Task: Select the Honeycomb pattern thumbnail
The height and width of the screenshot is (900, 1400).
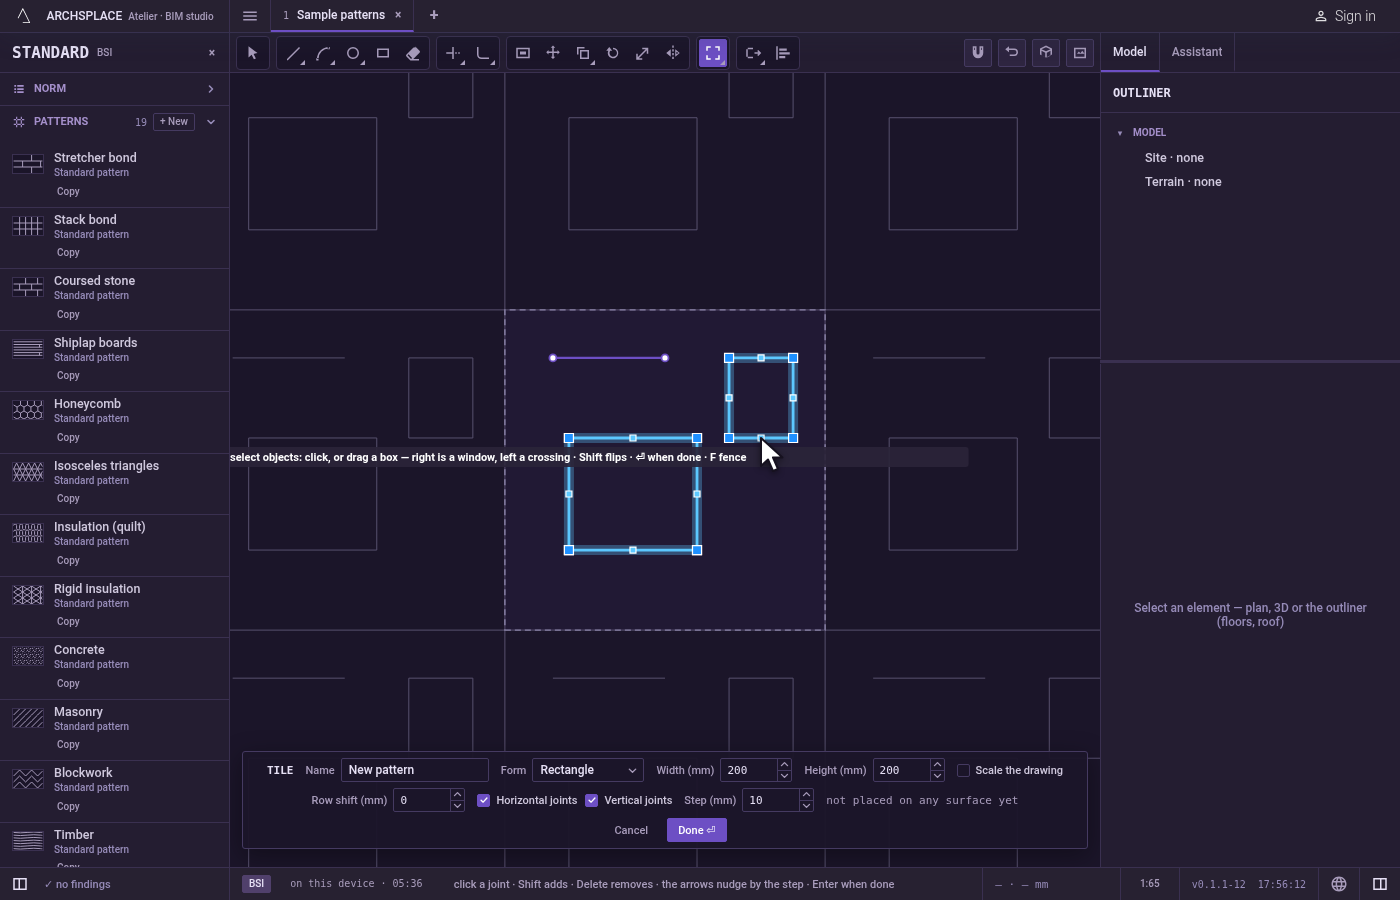Action: pyautogui.click(x=28, y=410)
